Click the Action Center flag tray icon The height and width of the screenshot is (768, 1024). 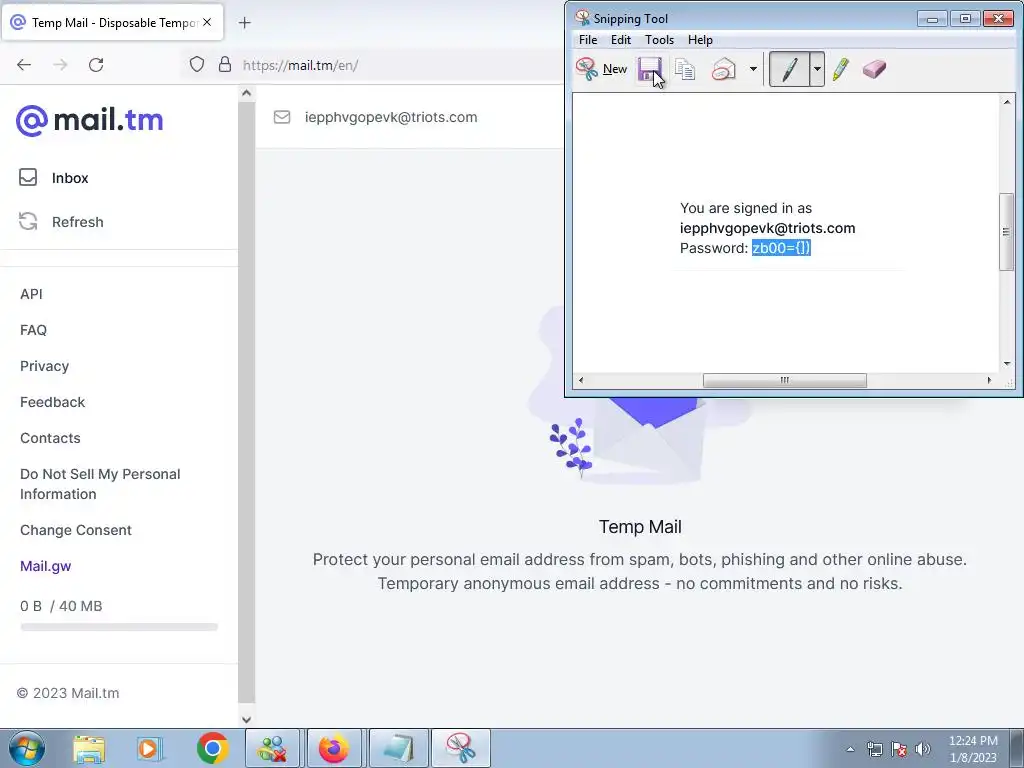pos(899,749)
